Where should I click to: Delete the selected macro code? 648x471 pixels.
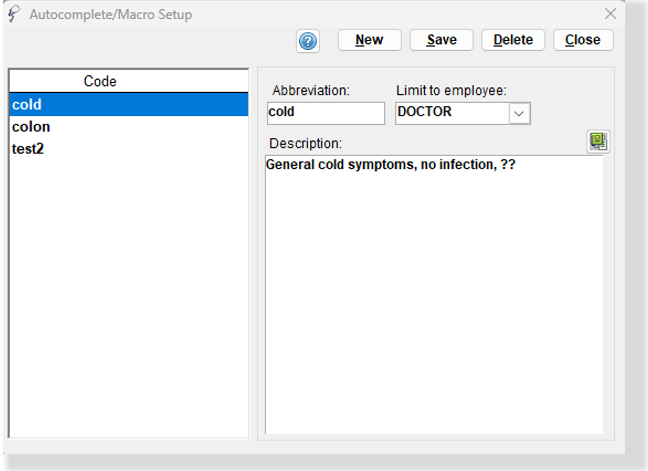(x=513, y=40)
